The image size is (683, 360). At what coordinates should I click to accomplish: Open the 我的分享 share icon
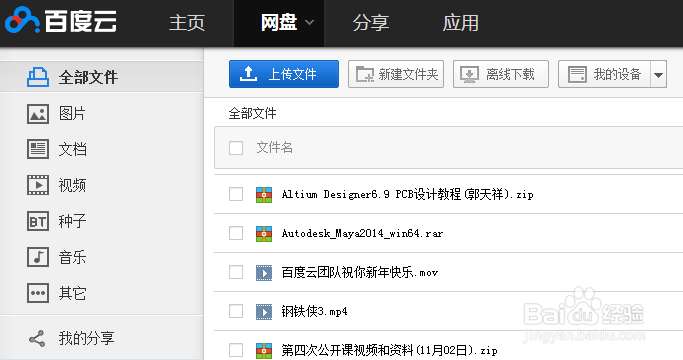(37, 339)
